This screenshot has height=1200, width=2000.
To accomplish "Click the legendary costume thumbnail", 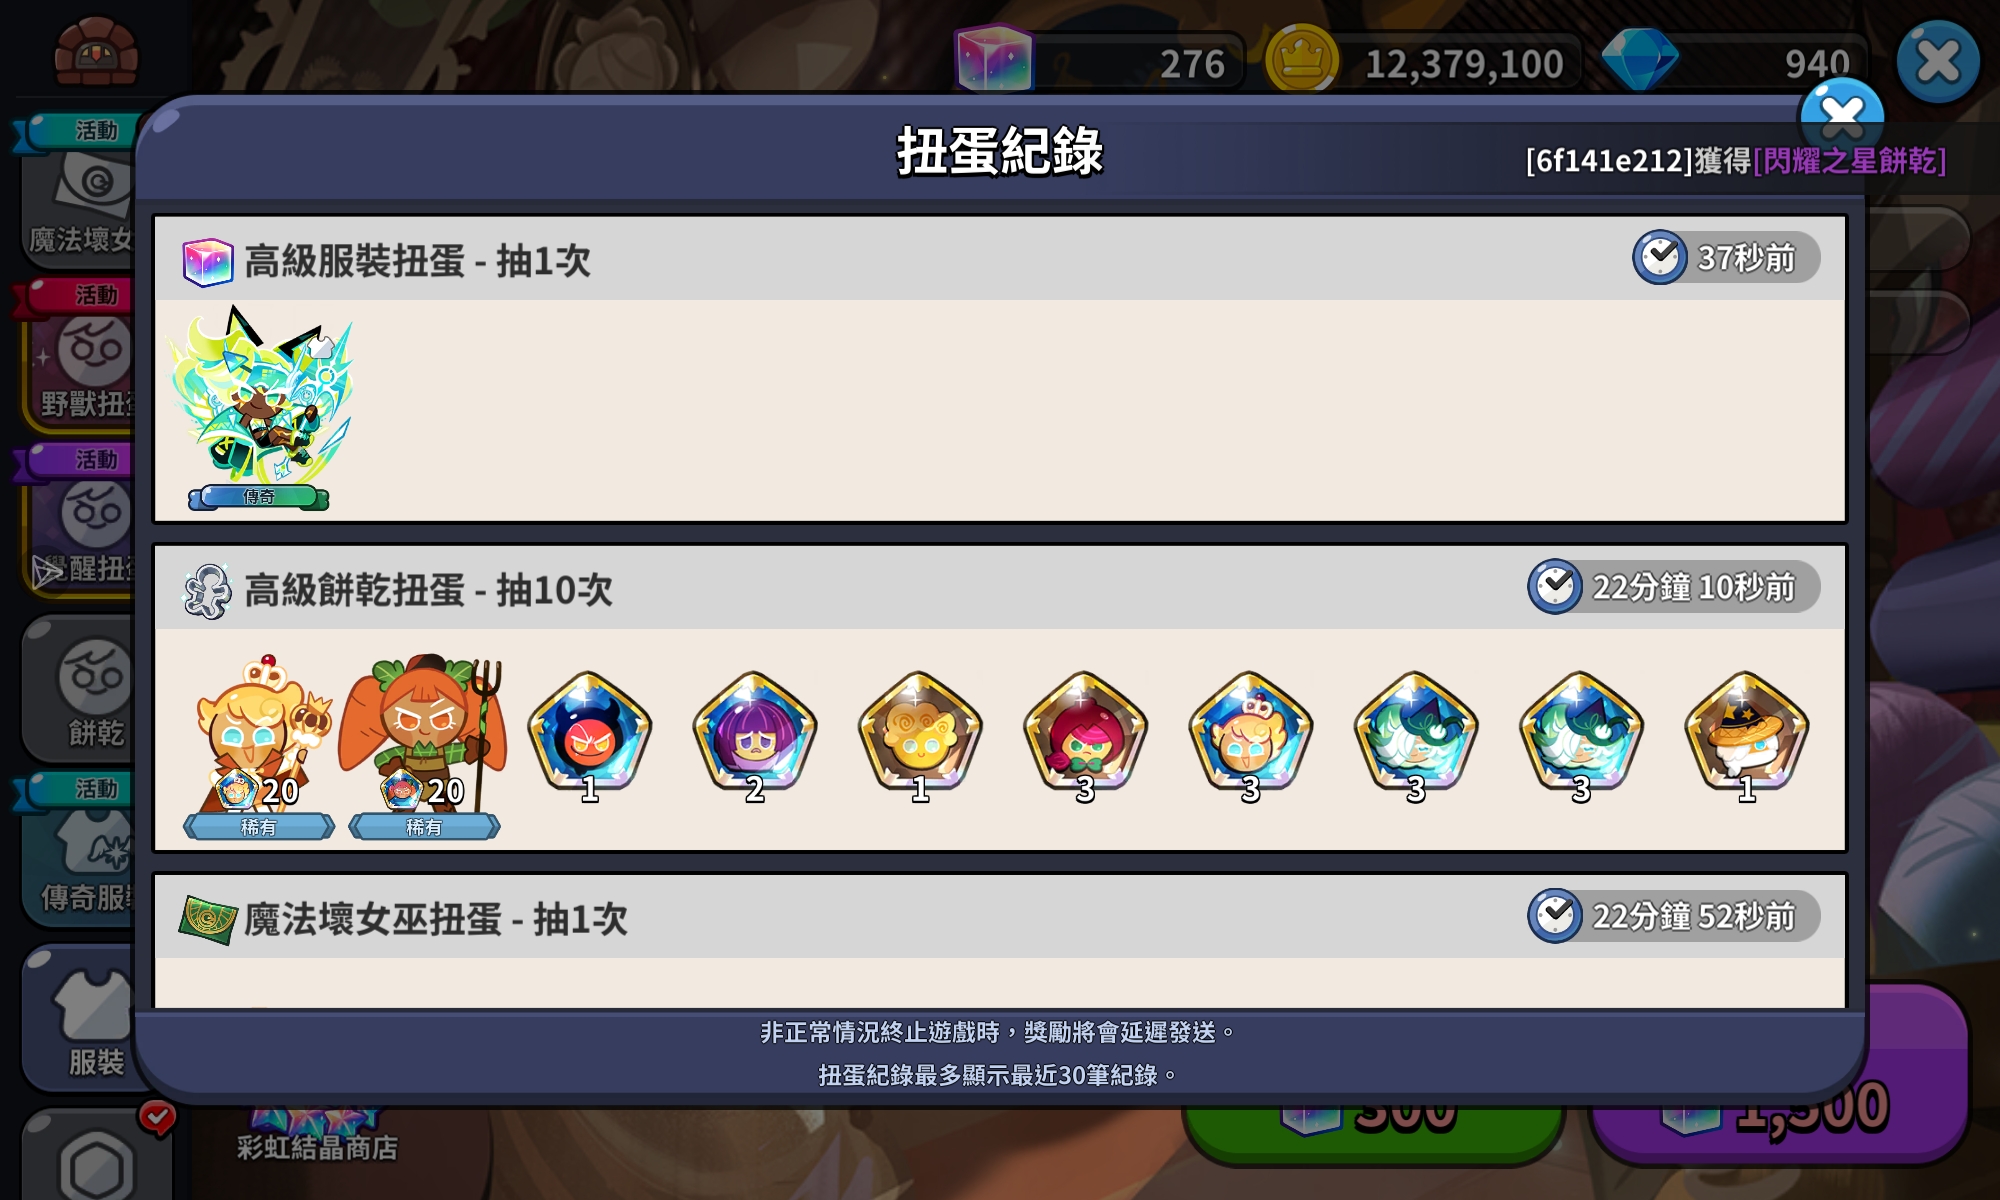I will (x=260, y=407).
